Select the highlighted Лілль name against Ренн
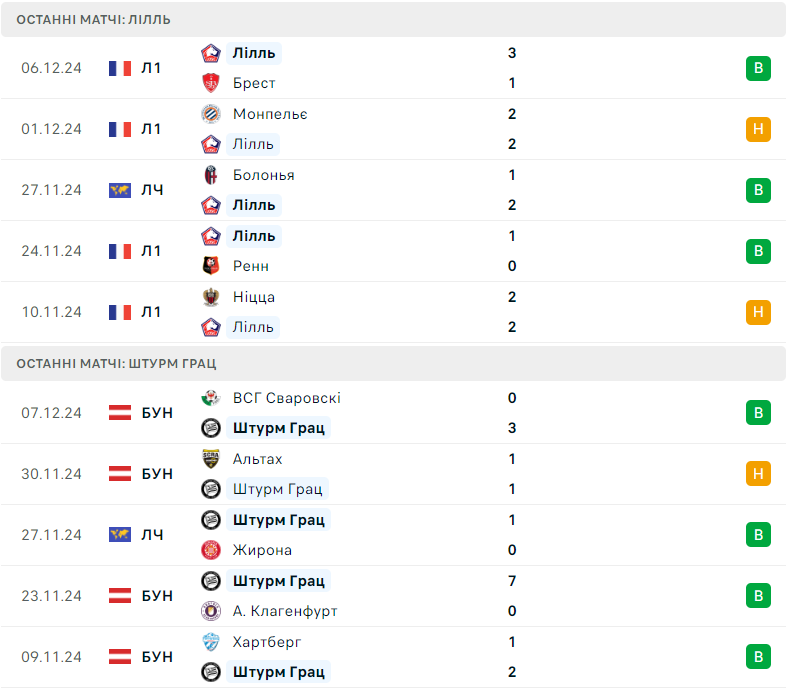The height and width of the screenshot is (691, 789). (254, 236)
